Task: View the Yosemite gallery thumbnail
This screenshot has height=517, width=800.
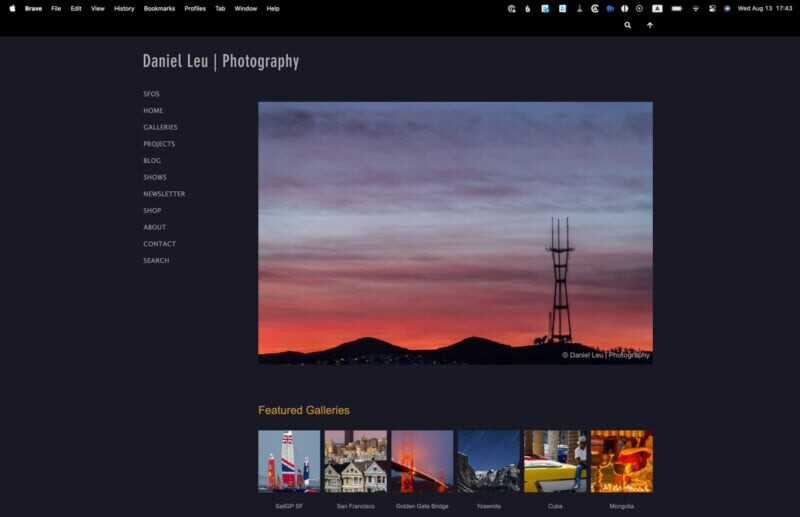Action: pyautogui.click(x=488, y=461)
